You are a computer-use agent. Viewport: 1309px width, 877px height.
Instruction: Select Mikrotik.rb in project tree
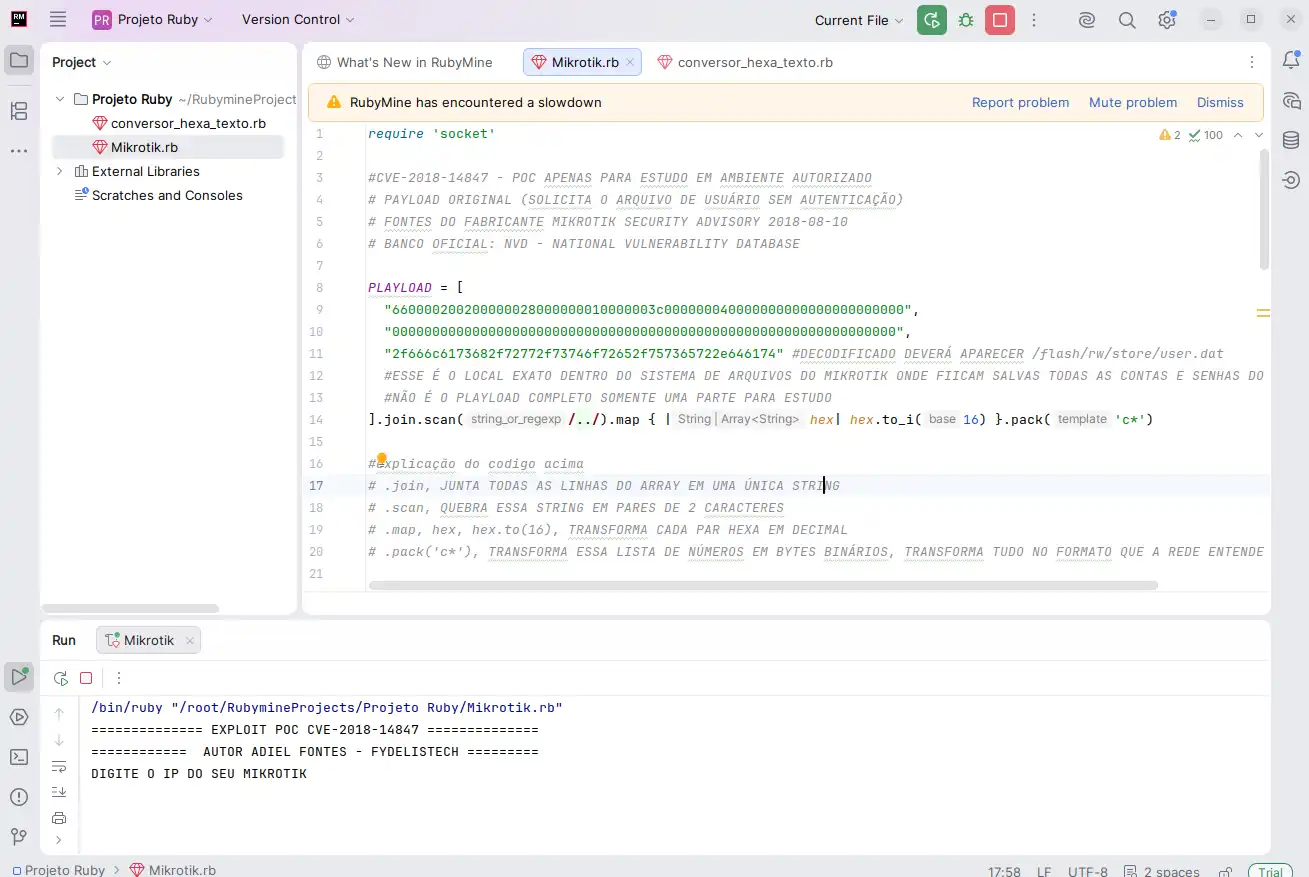168,147
